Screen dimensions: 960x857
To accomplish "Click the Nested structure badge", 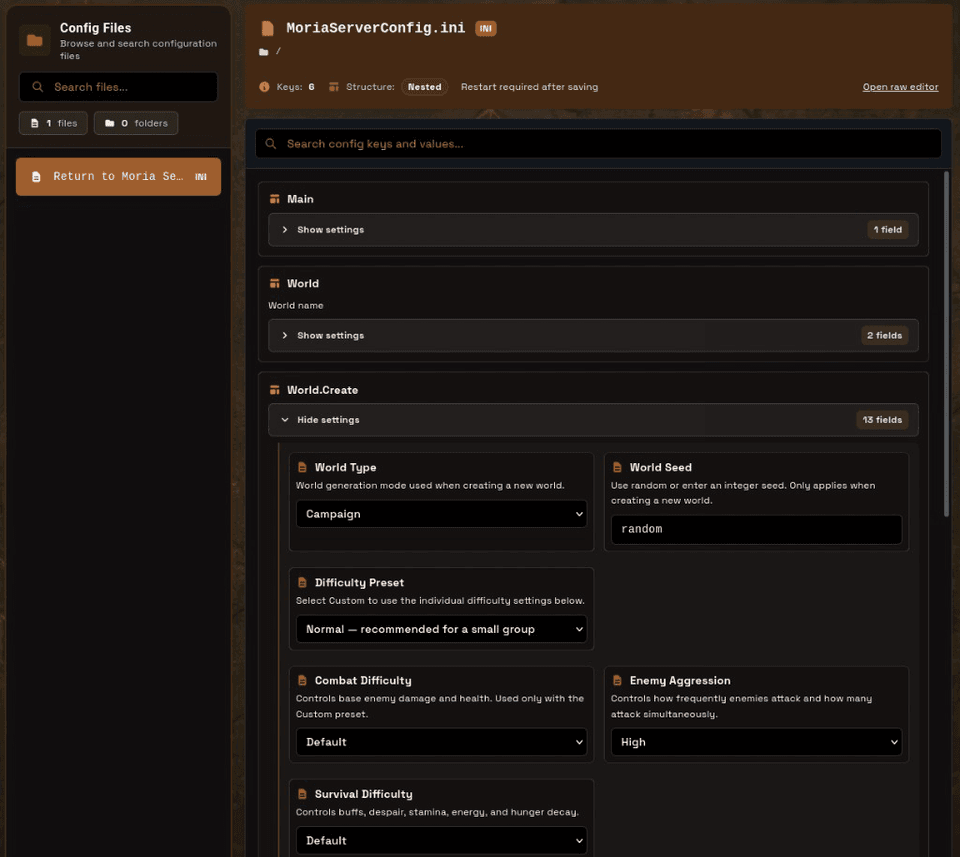I will pyautogui.click(x=424, y=87).
